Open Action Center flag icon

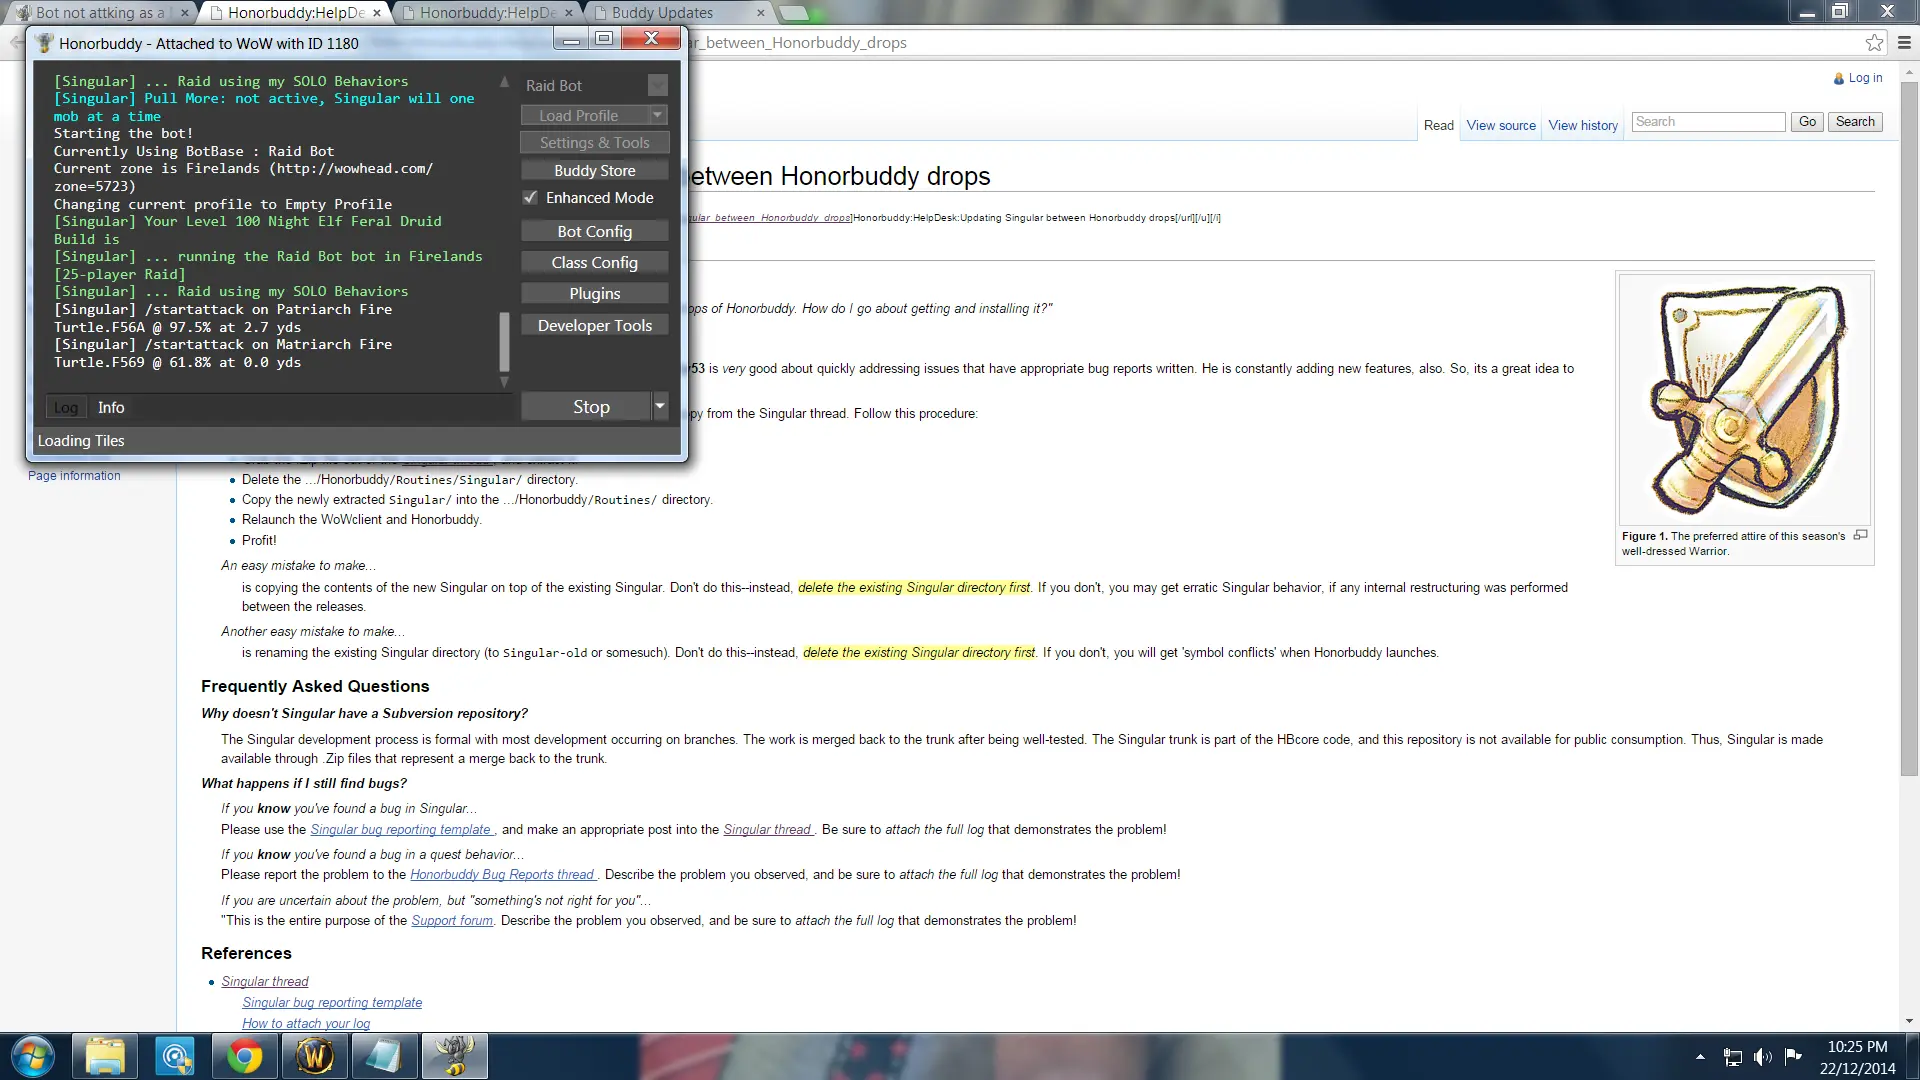click(x=1793, y=1056)
